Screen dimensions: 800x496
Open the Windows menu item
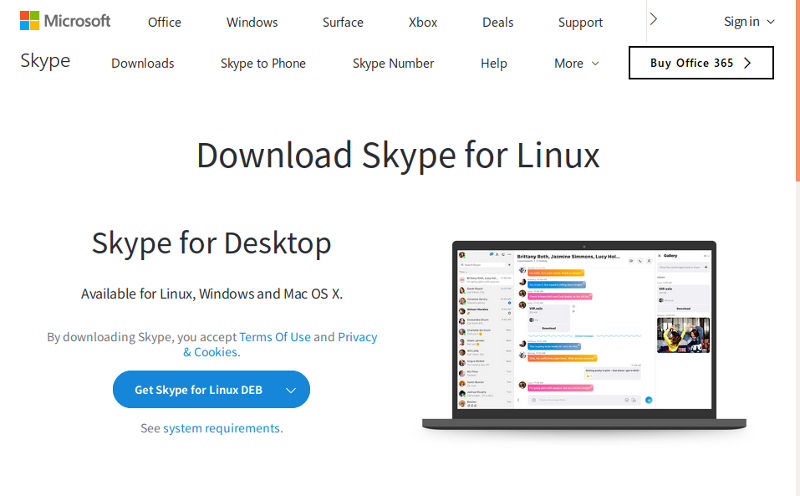coord(252,22)
